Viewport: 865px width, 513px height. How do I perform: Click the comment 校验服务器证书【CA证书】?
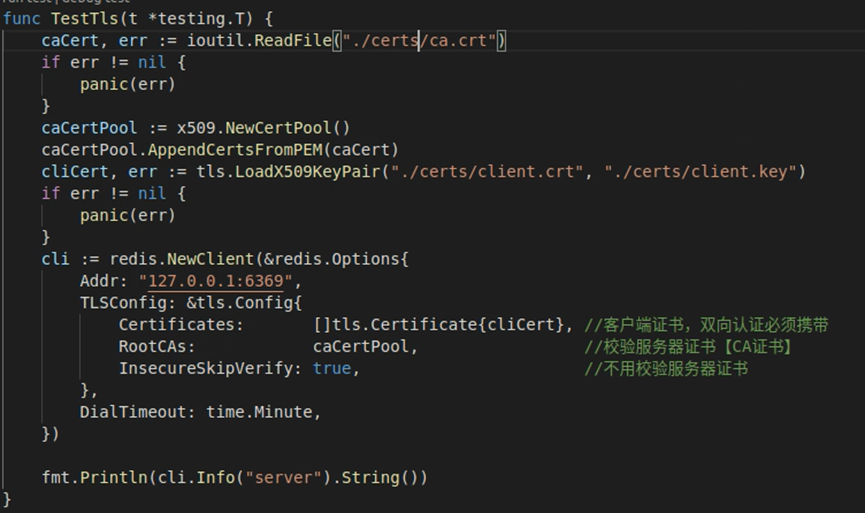point(688,346)
